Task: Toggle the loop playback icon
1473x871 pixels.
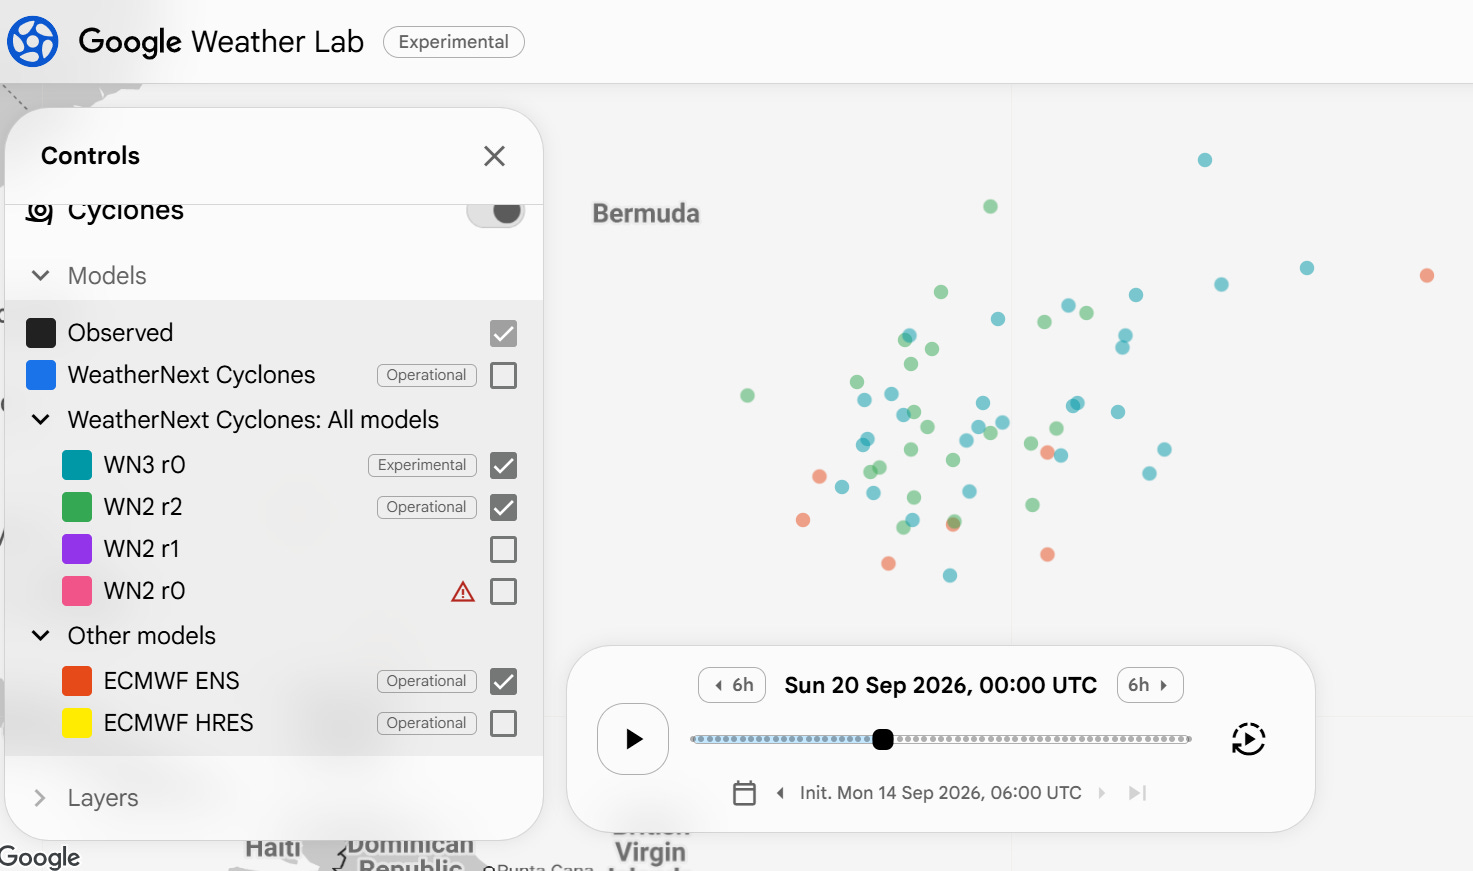Action: coord(1248,739)
